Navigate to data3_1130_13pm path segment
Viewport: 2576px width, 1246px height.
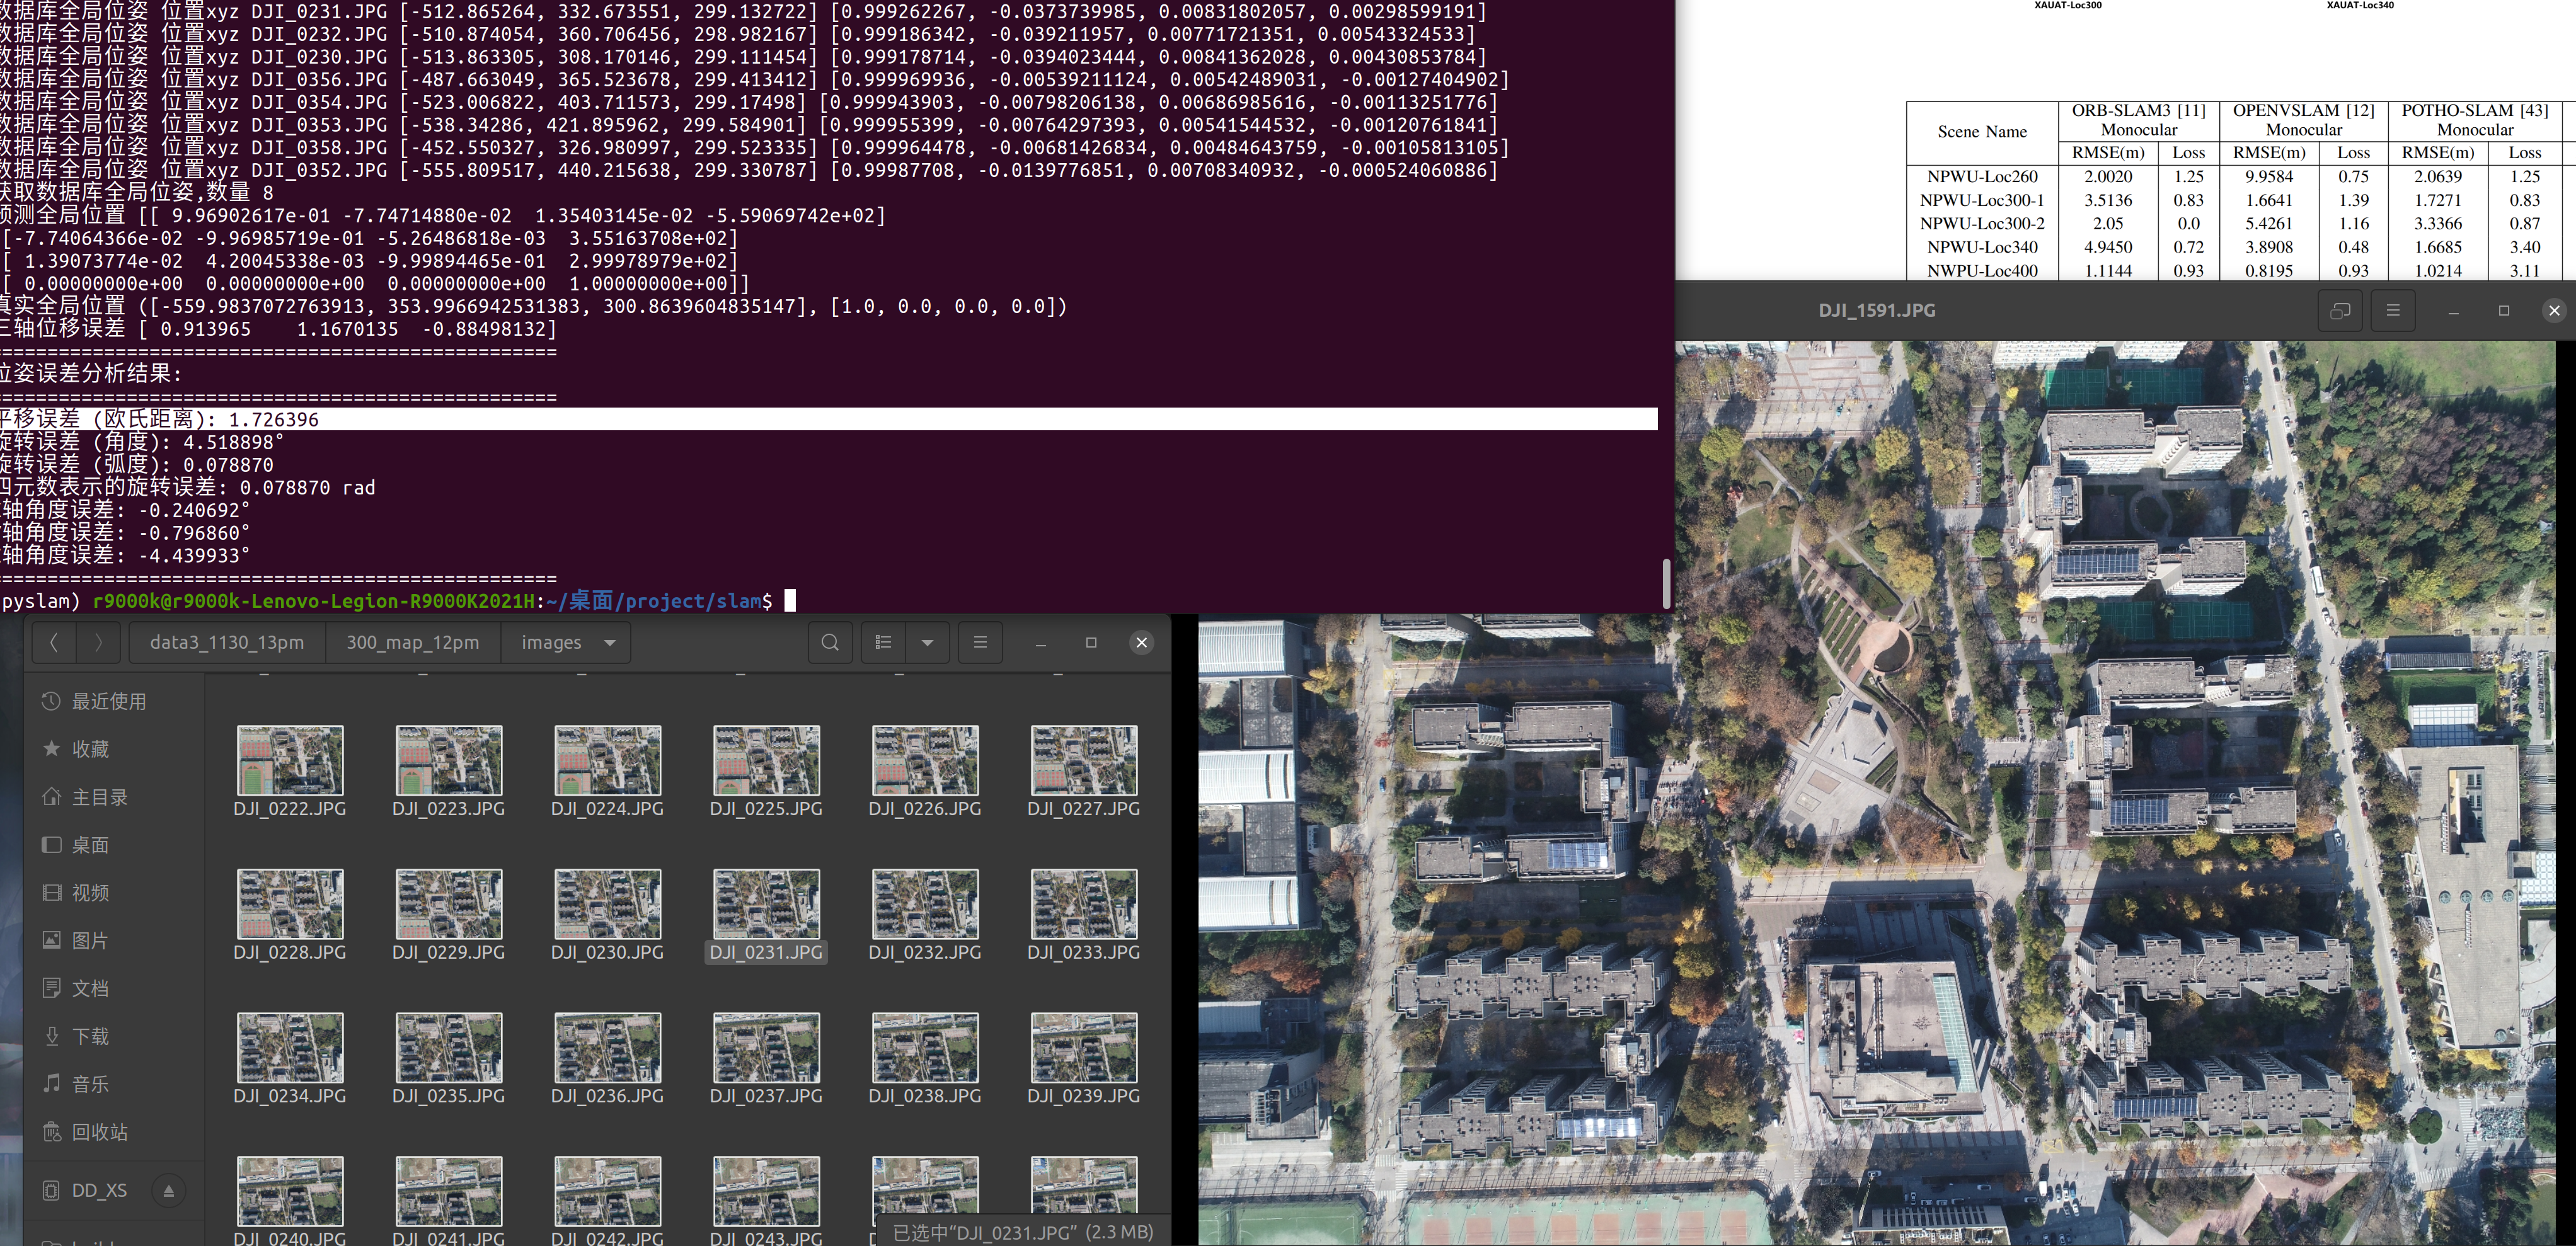[227, 642]
